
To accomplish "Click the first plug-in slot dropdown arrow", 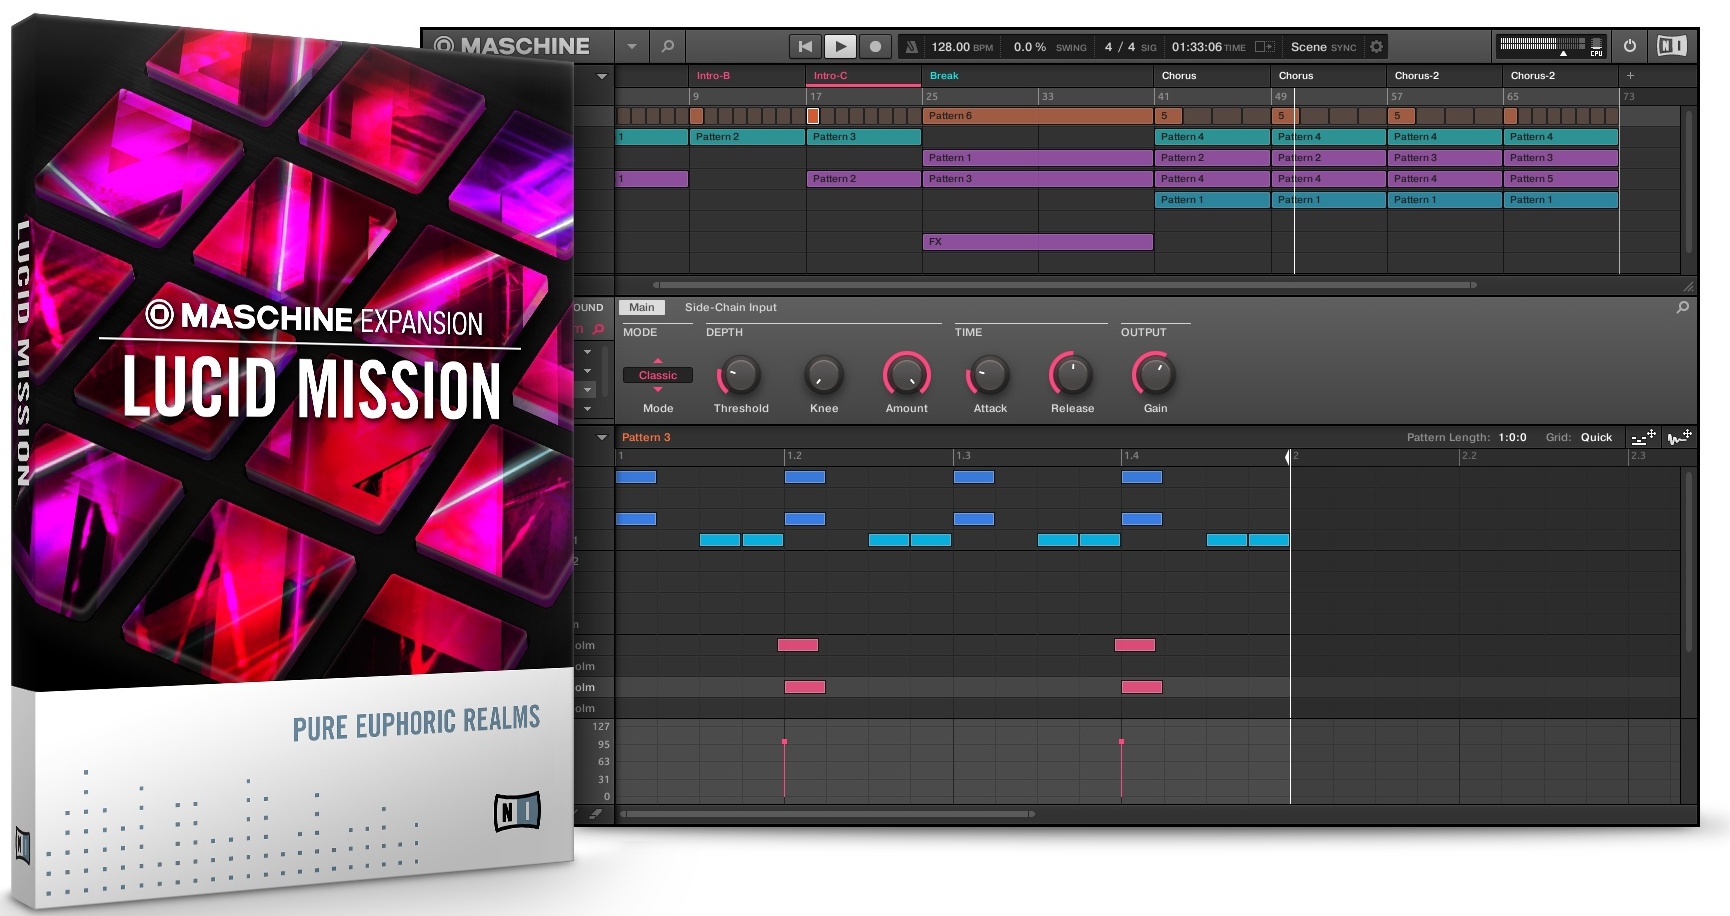I will click(x=588, y=352).
